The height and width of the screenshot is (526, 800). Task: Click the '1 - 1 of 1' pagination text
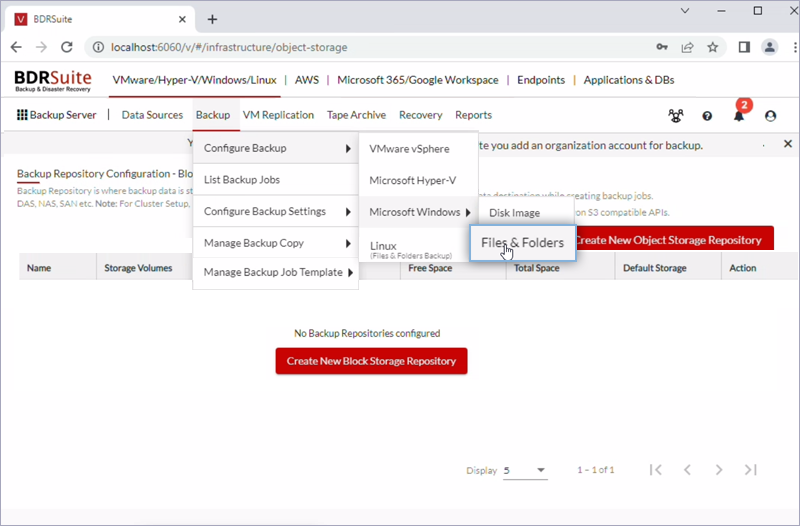tap(595, 470)
